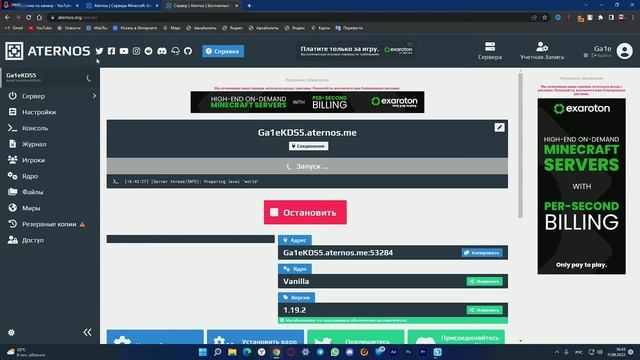Open the Aternos YouTube icon link

(x=124, y=51)
